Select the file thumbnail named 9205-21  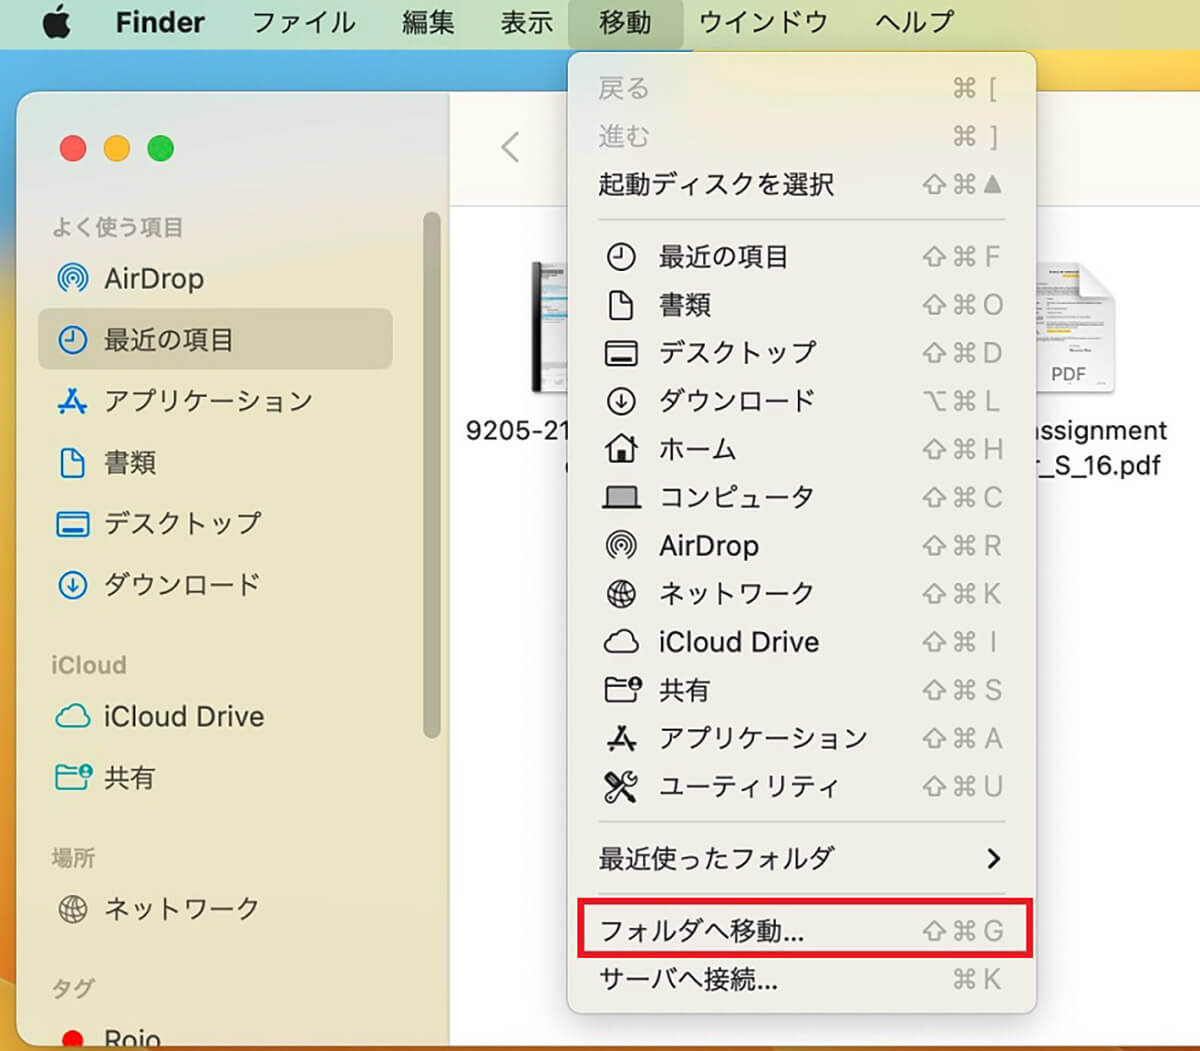tap(549, 326)
